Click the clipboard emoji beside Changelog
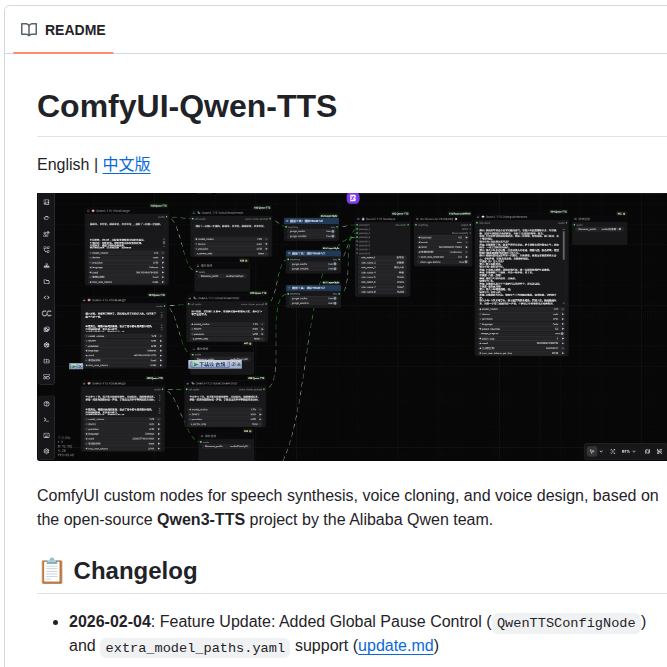 [x=51, y=571]
